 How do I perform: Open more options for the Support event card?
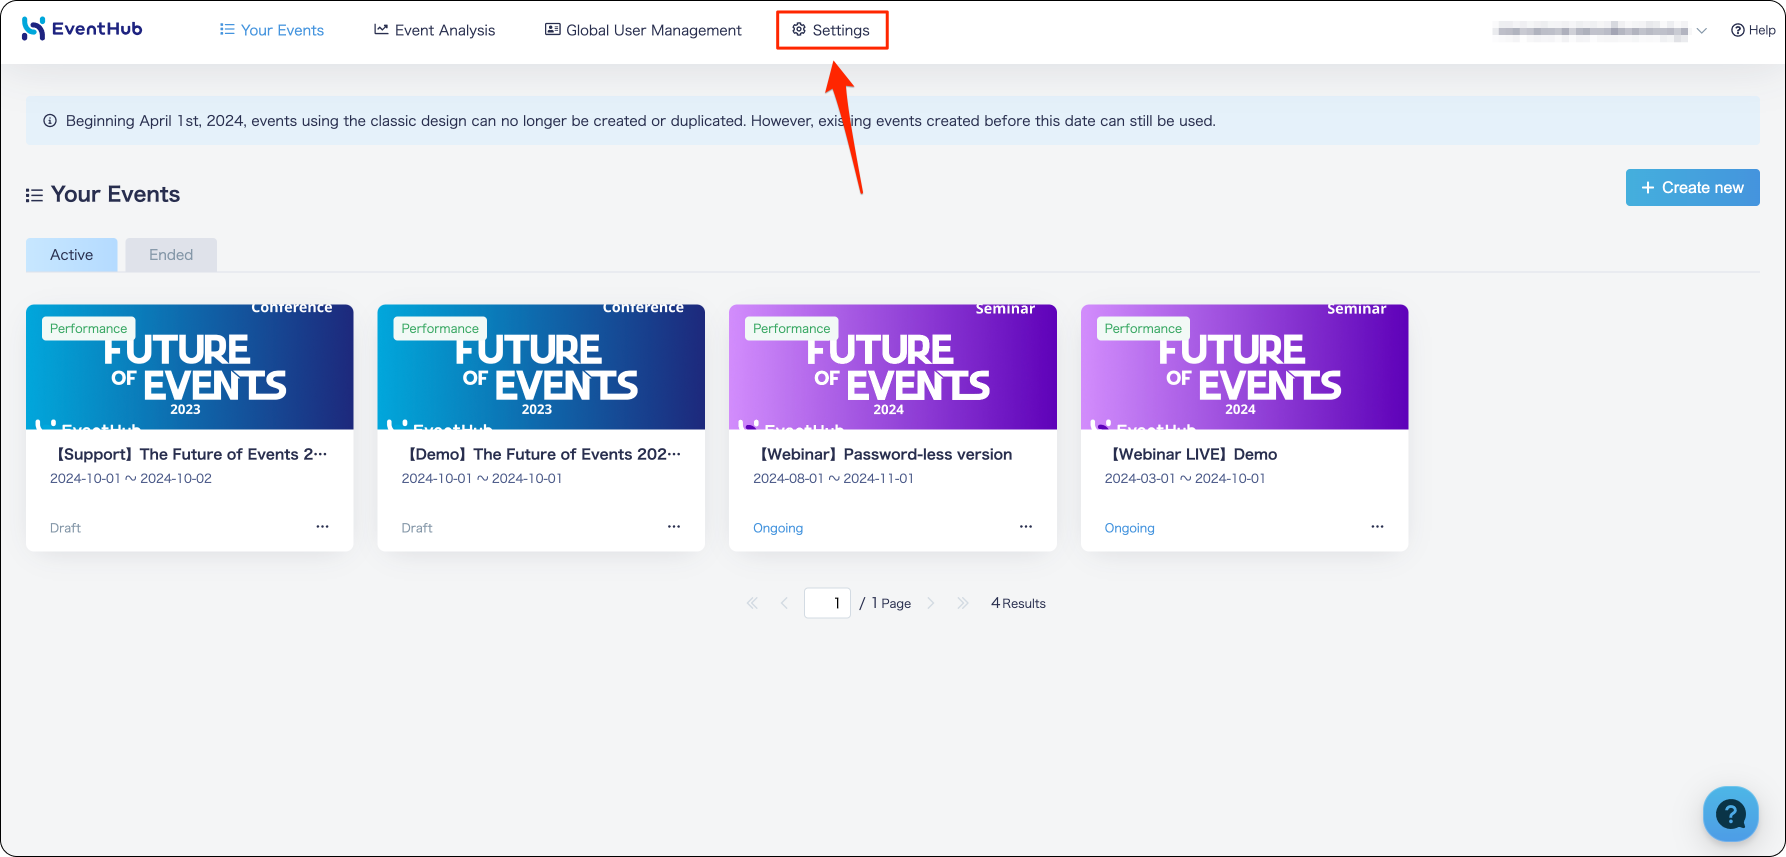pyautogui.click(x=322, y=526)
